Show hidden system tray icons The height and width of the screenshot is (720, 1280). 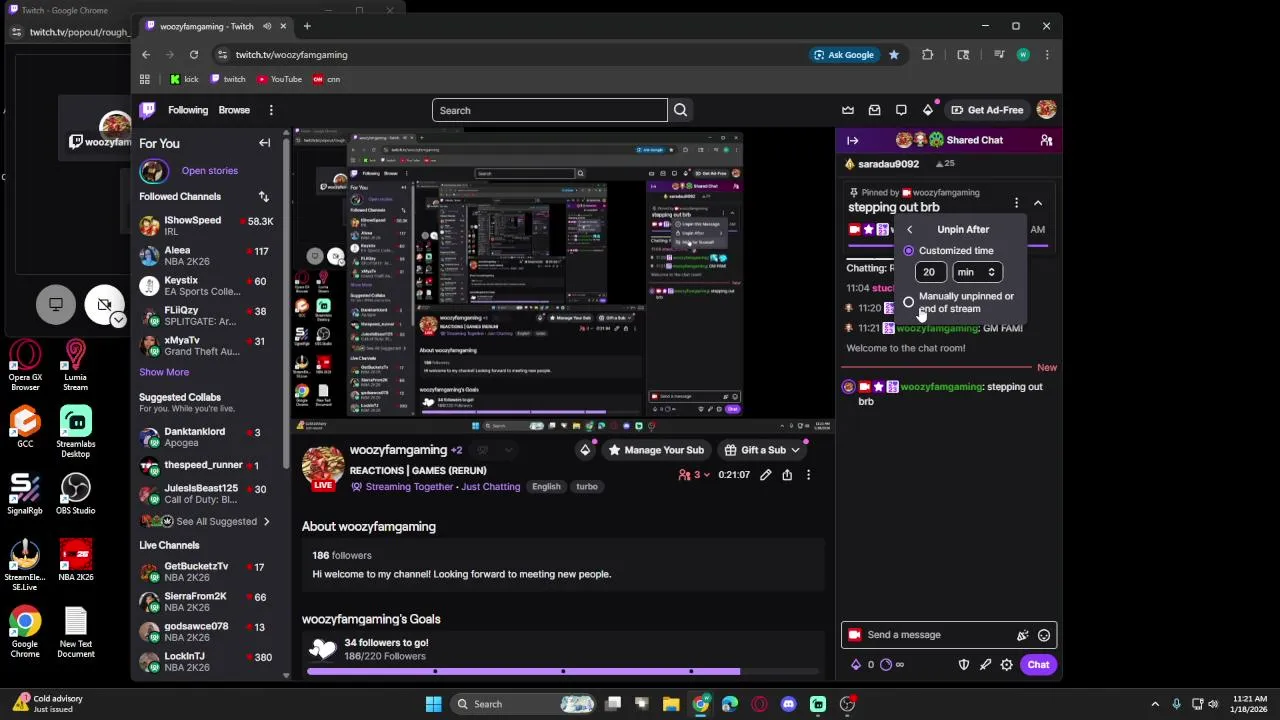point(1154,704)
